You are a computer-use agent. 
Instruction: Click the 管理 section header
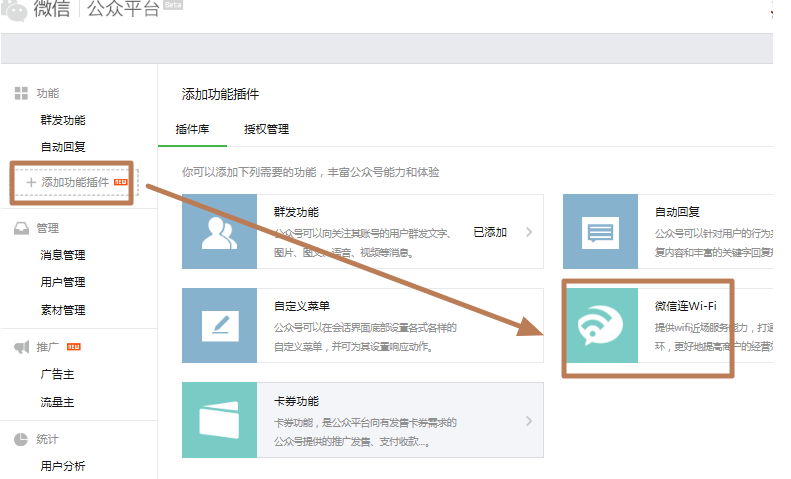tap(48, 228)
